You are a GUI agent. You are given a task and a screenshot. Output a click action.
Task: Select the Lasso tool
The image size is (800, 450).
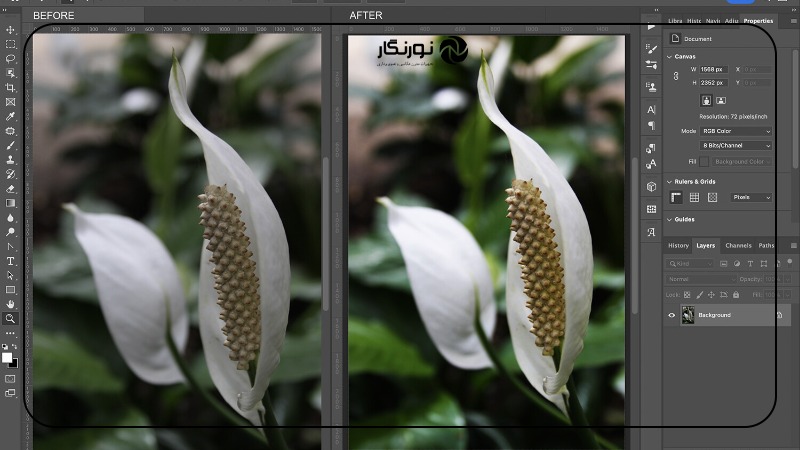(10, 59)
